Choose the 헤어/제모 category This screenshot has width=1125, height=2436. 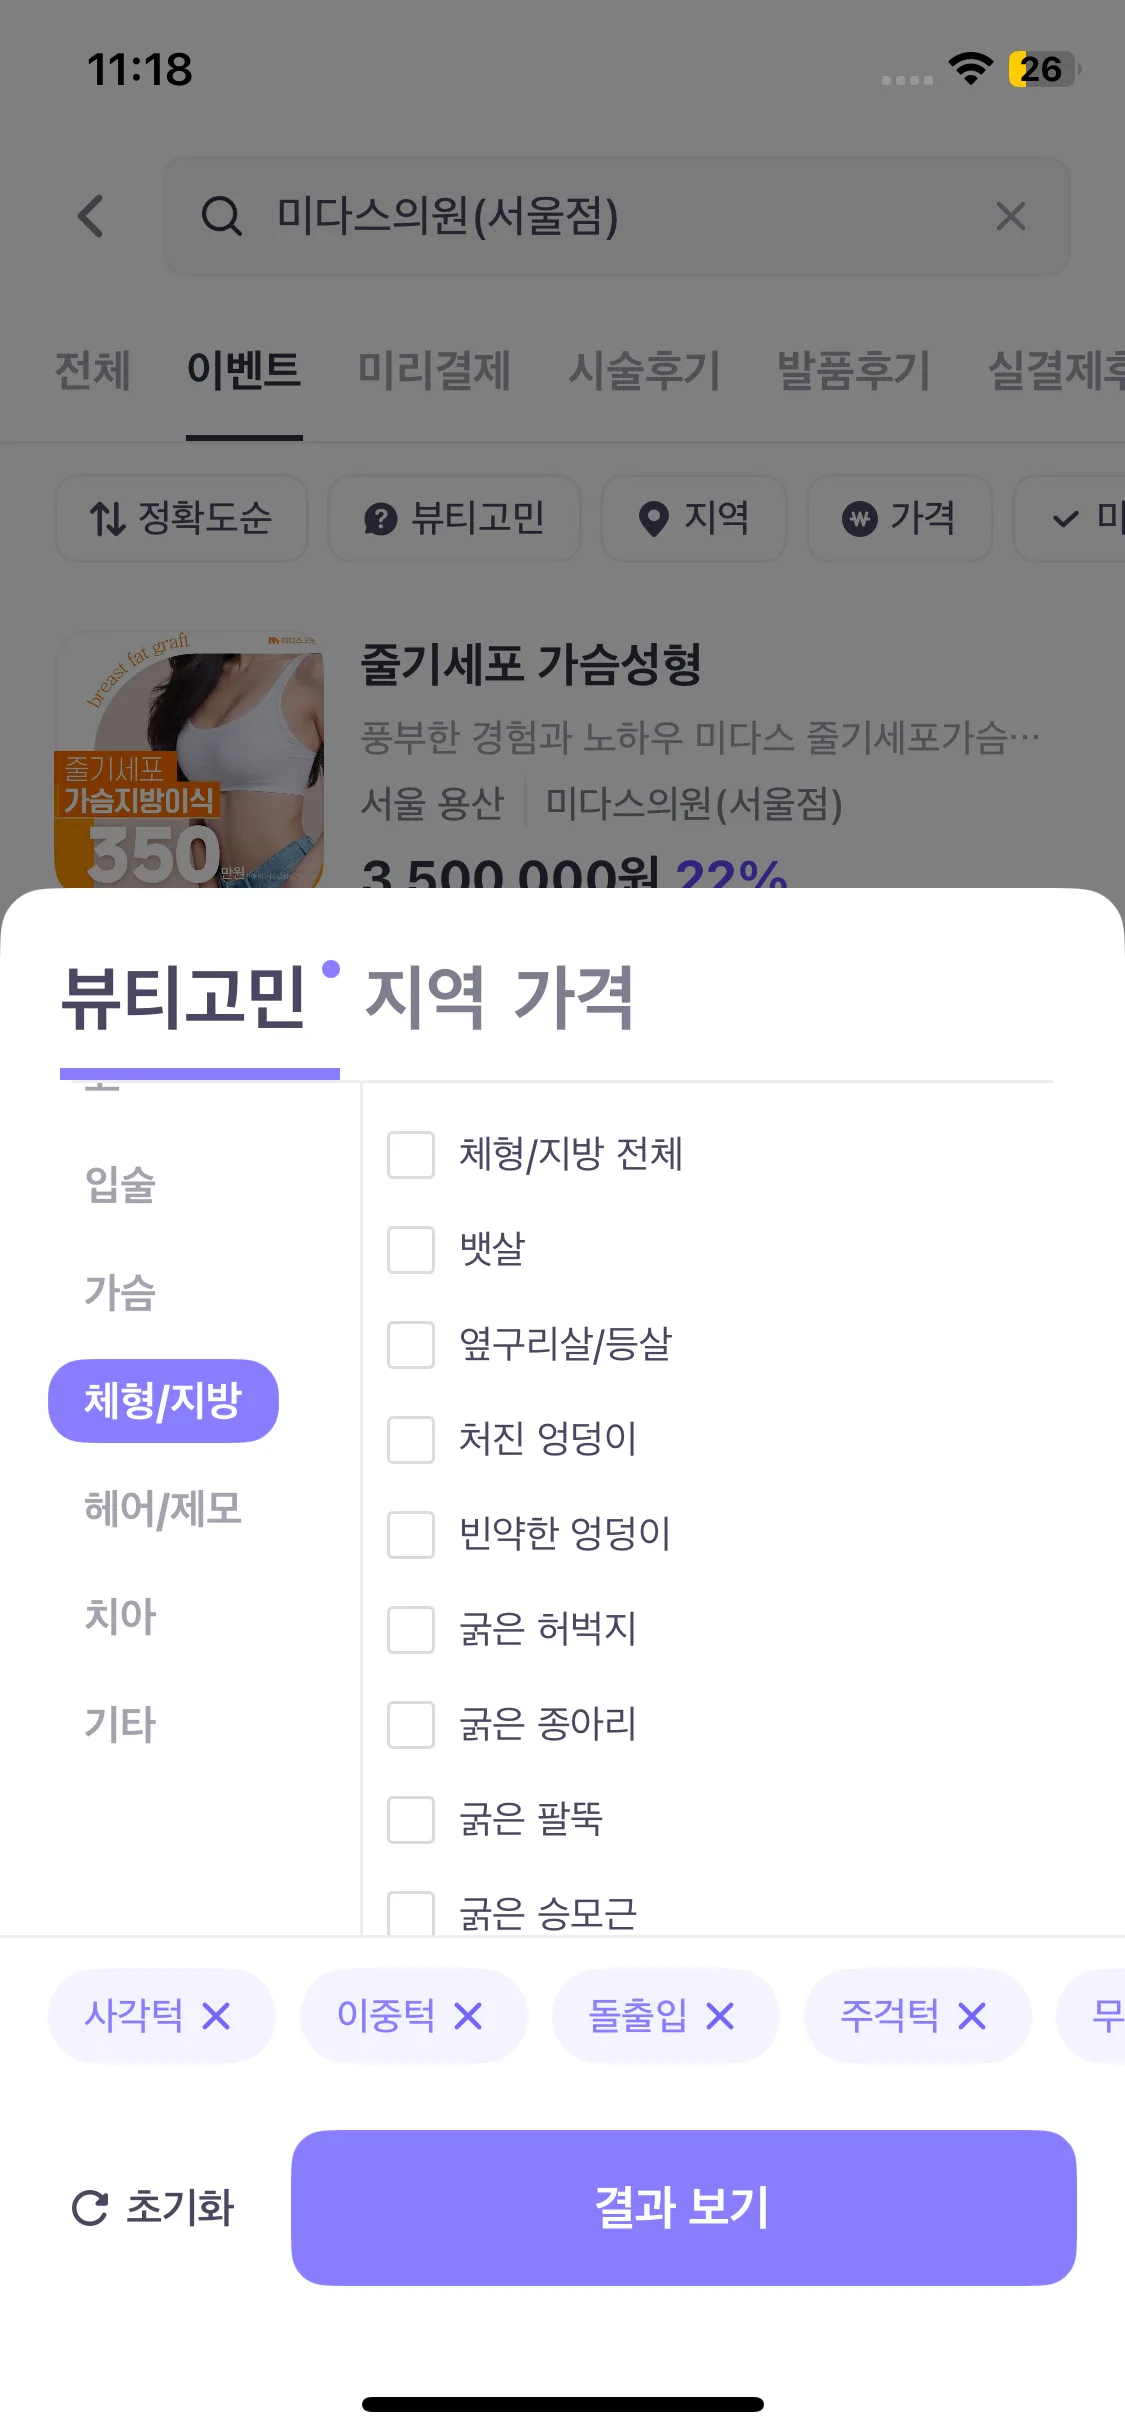click(x=163, y=1508)
